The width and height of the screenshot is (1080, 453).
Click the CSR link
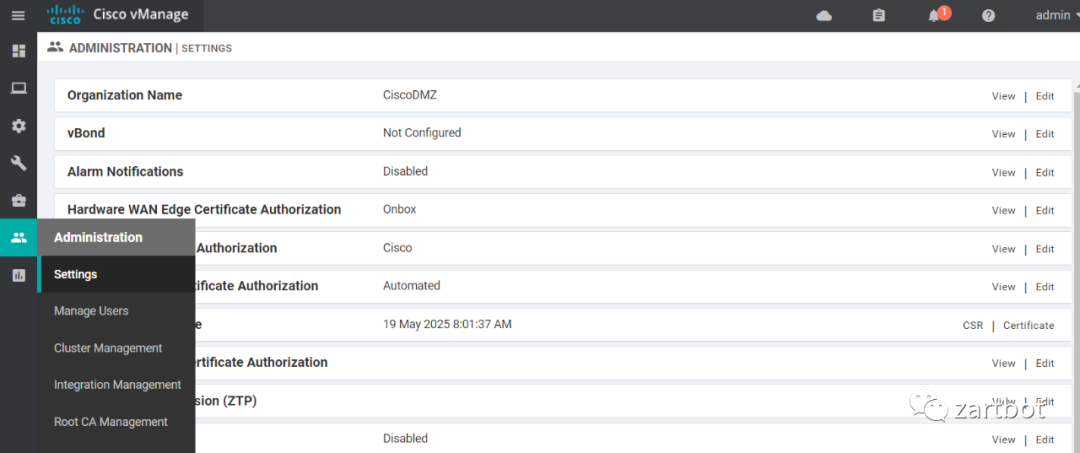pos(973,326)
